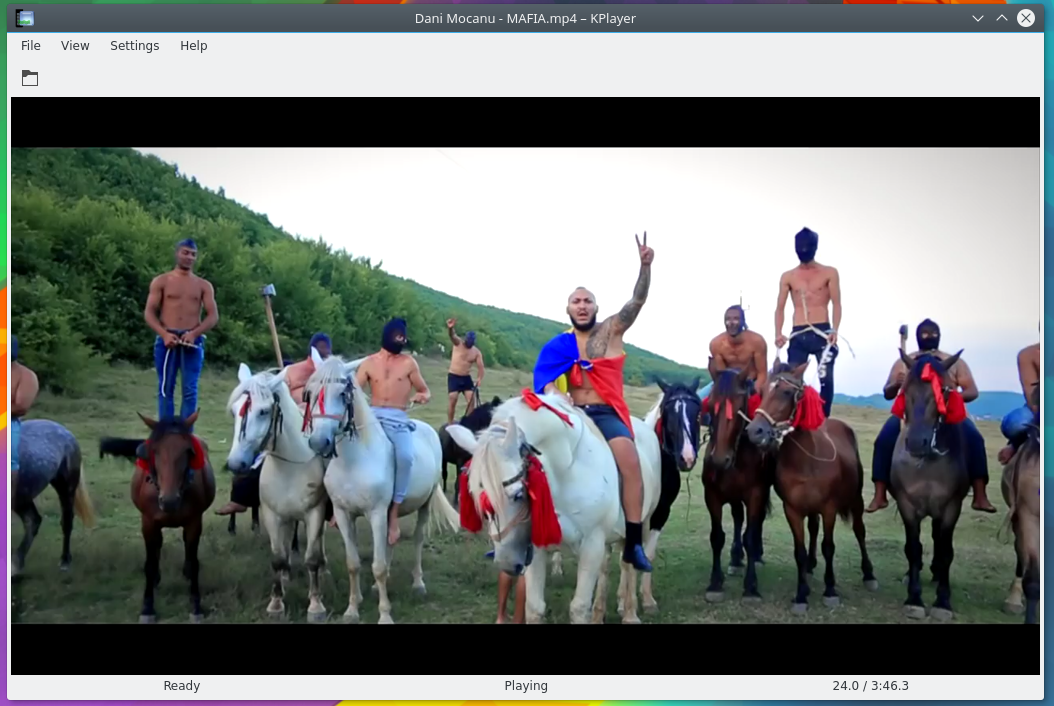Viewport: 1054px width, 706px height.
Task: Close the KPlayer window
Action: pos(1026,18)
